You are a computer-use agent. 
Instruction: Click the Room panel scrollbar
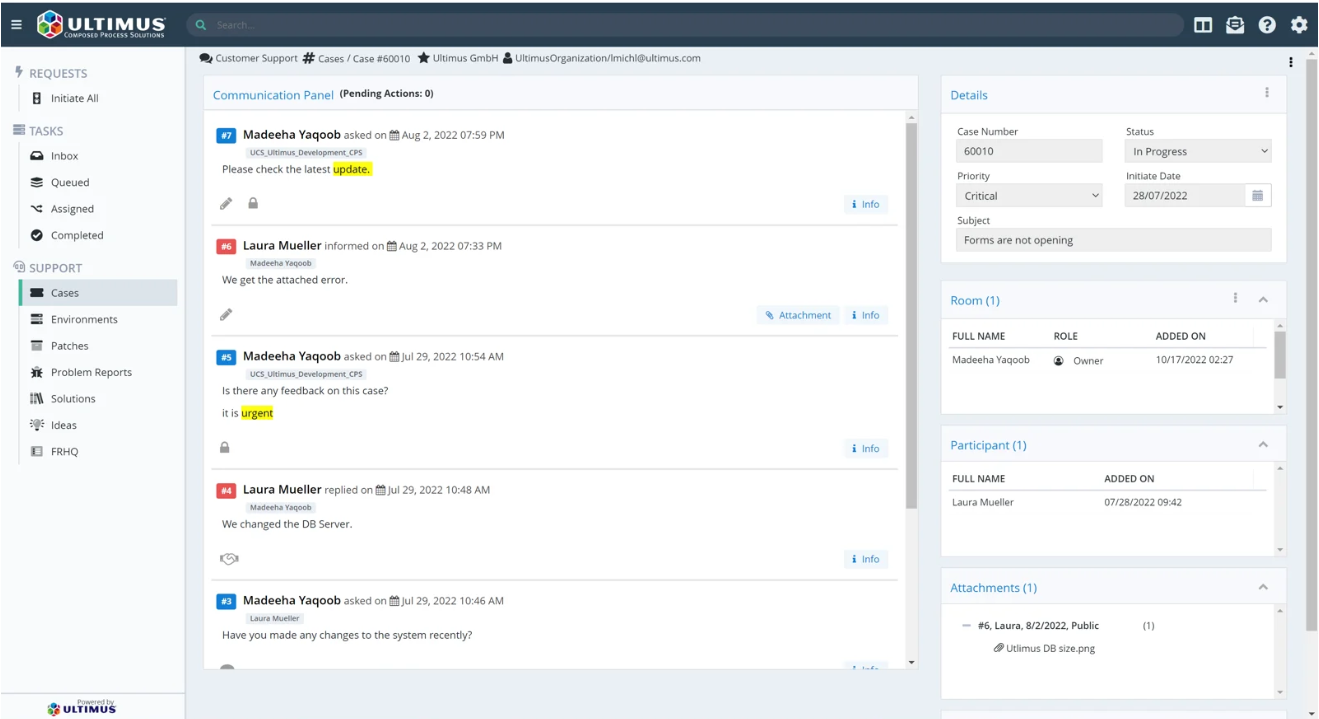pyautogui.click(x=1280, y=354)
